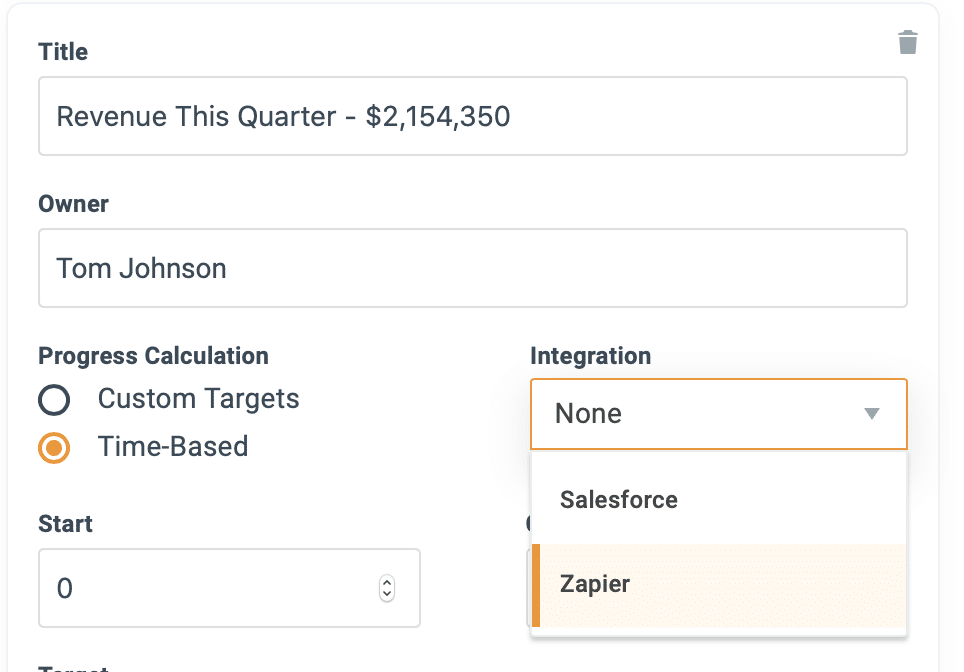Click the Integration dropdown caret arrow

(871, 414)
